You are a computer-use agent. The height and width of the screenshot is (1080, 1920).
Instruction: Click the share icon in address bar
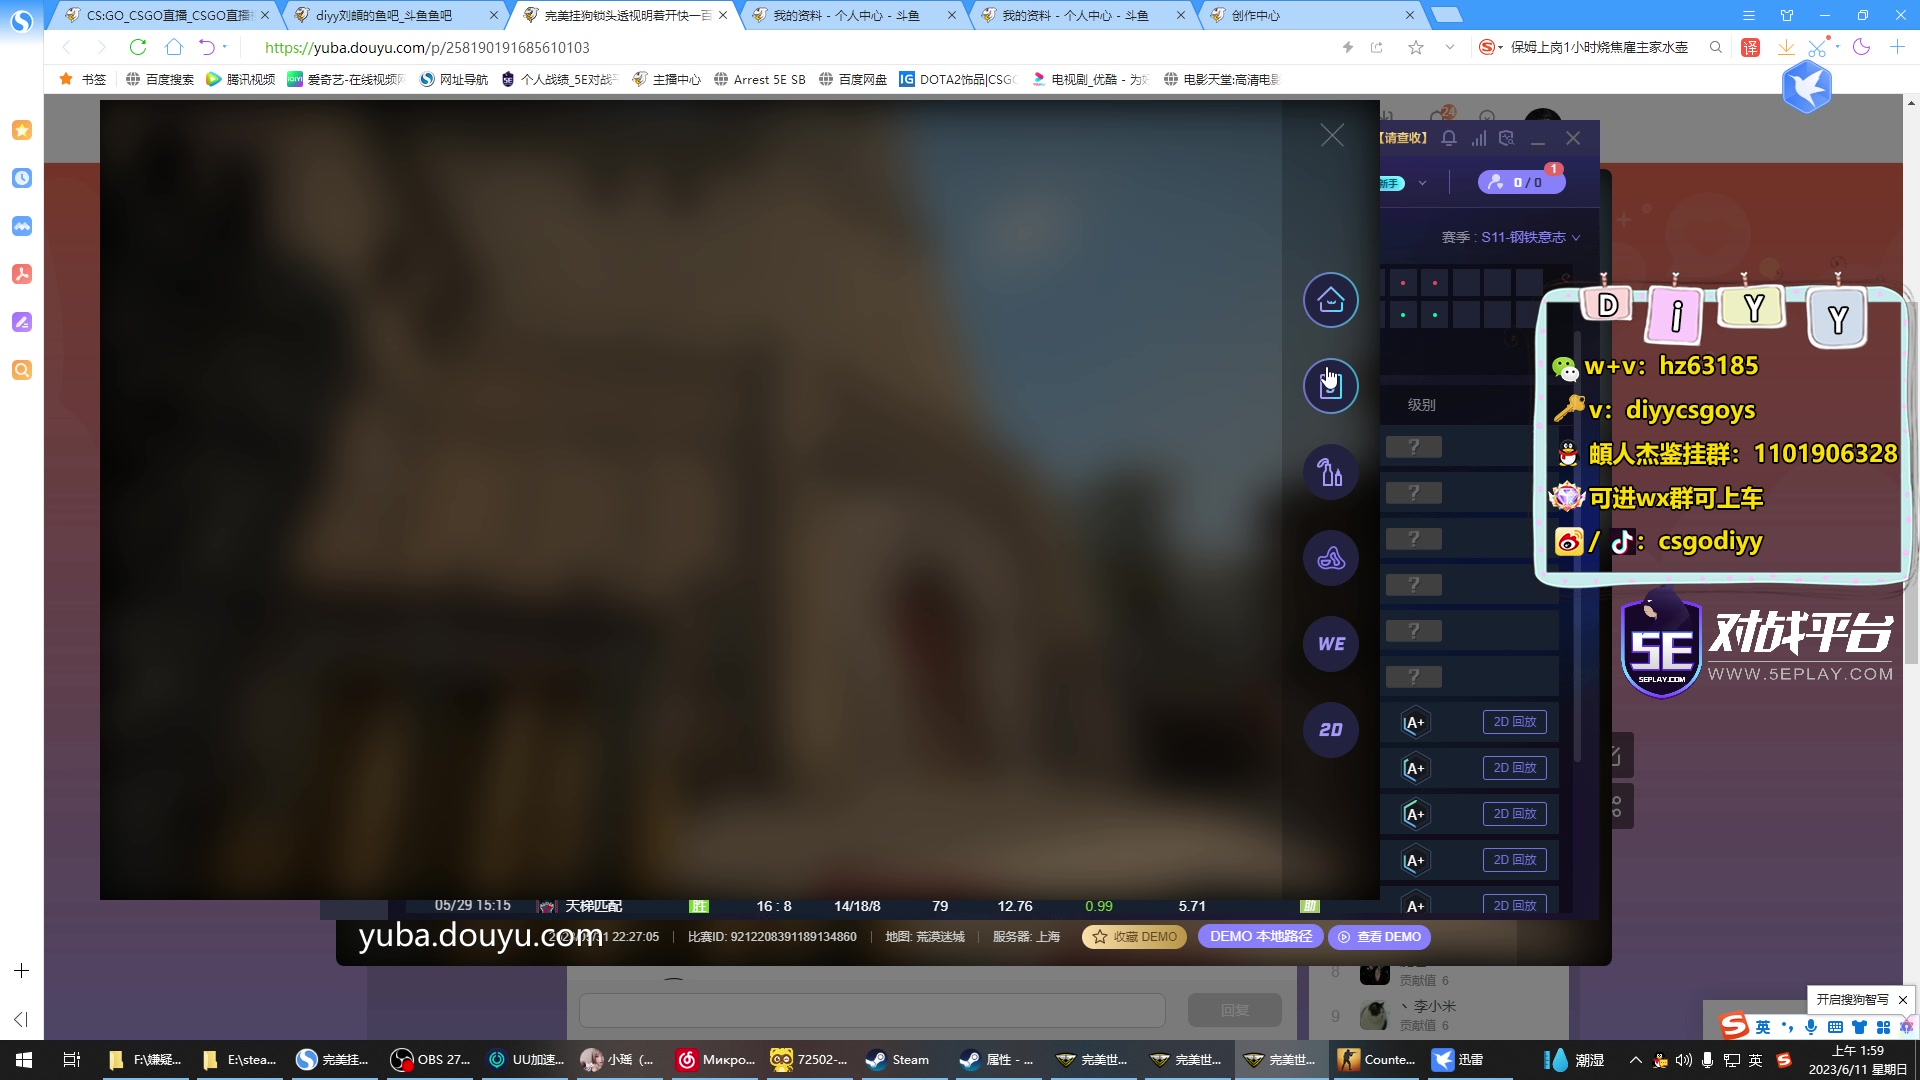1377,47
